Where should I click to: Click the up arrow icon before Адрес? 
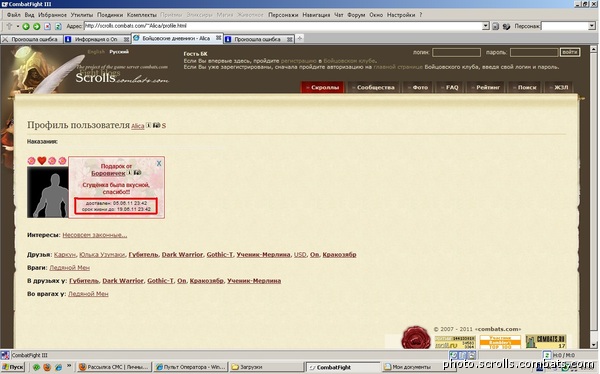click(10, 26)
